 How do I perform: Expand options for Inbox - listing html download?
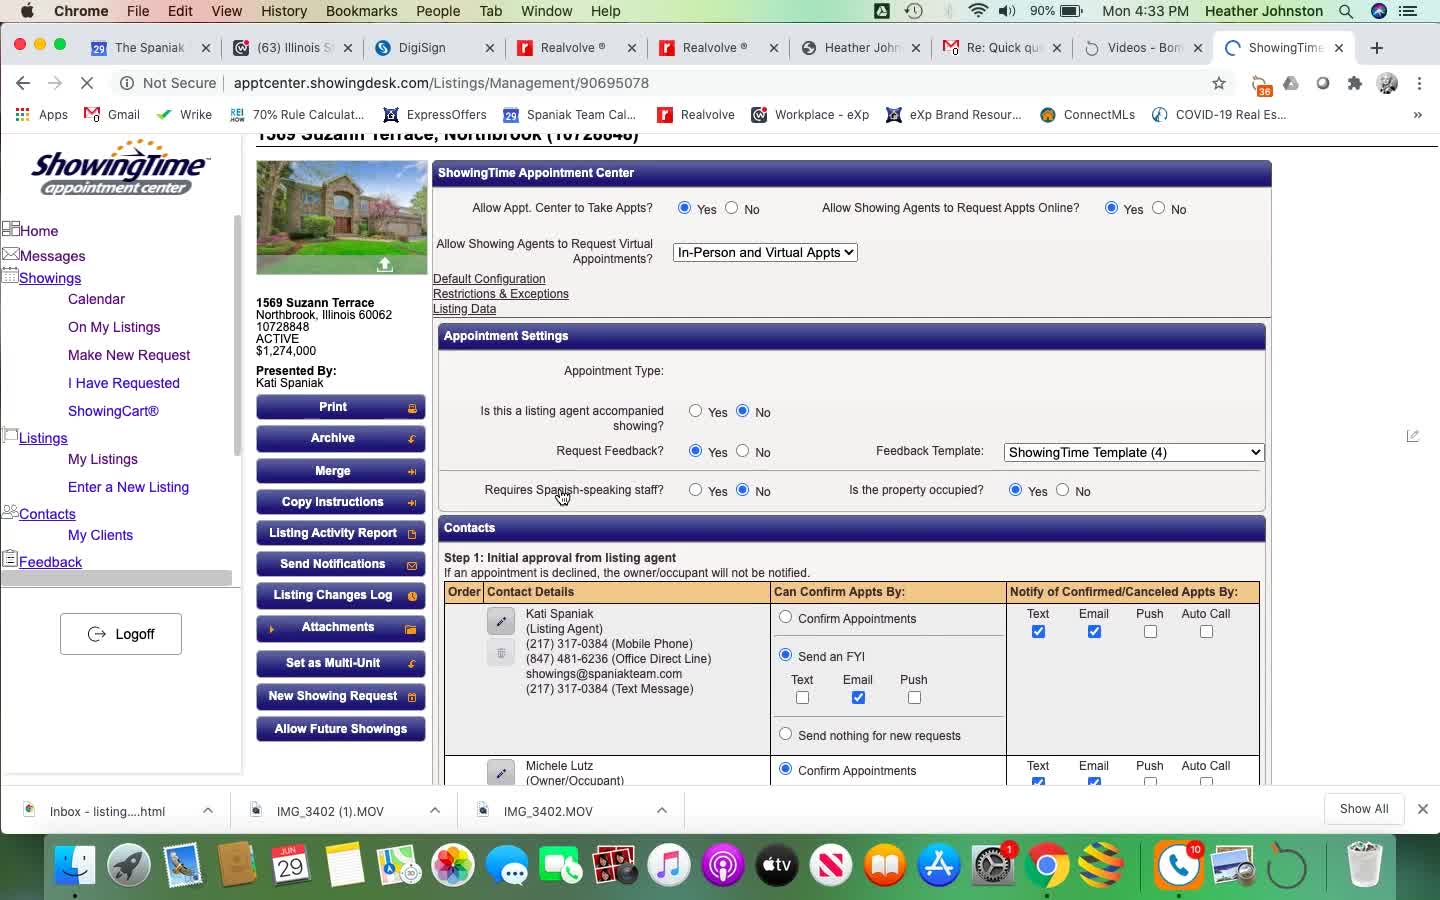[x=208, y=810]
